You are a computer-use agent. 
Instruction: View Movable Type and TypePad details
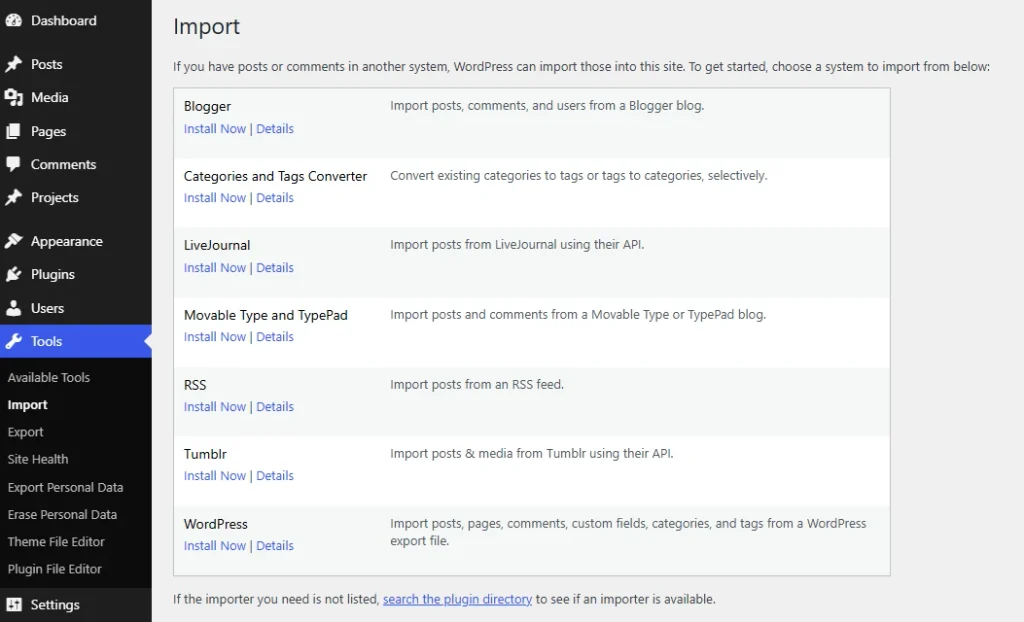(275, 337)
